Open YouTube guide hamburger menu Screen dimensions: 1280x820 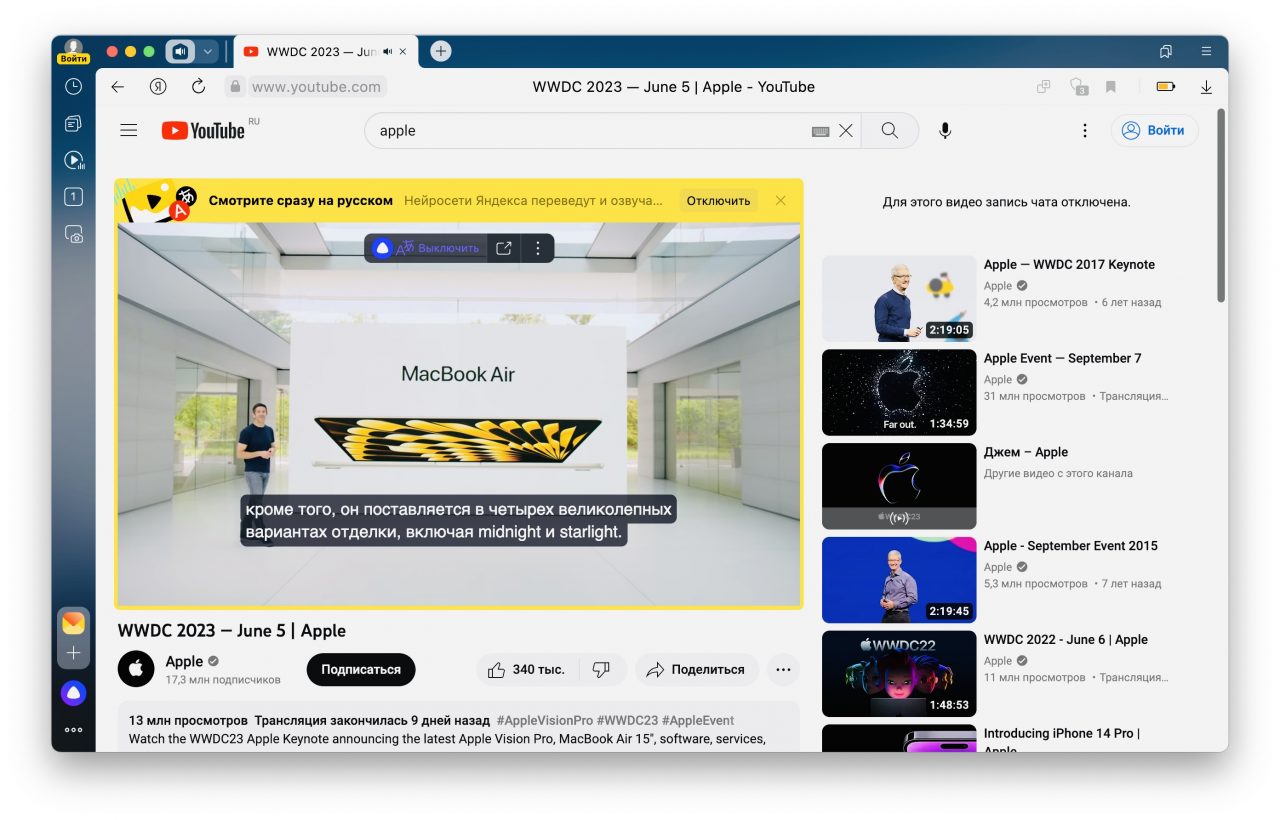[x=128, y=130]
